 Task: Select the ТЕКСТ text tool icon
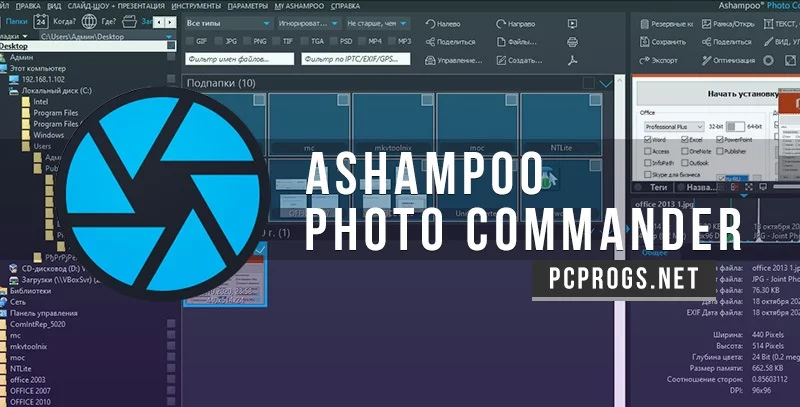(768, 24)
